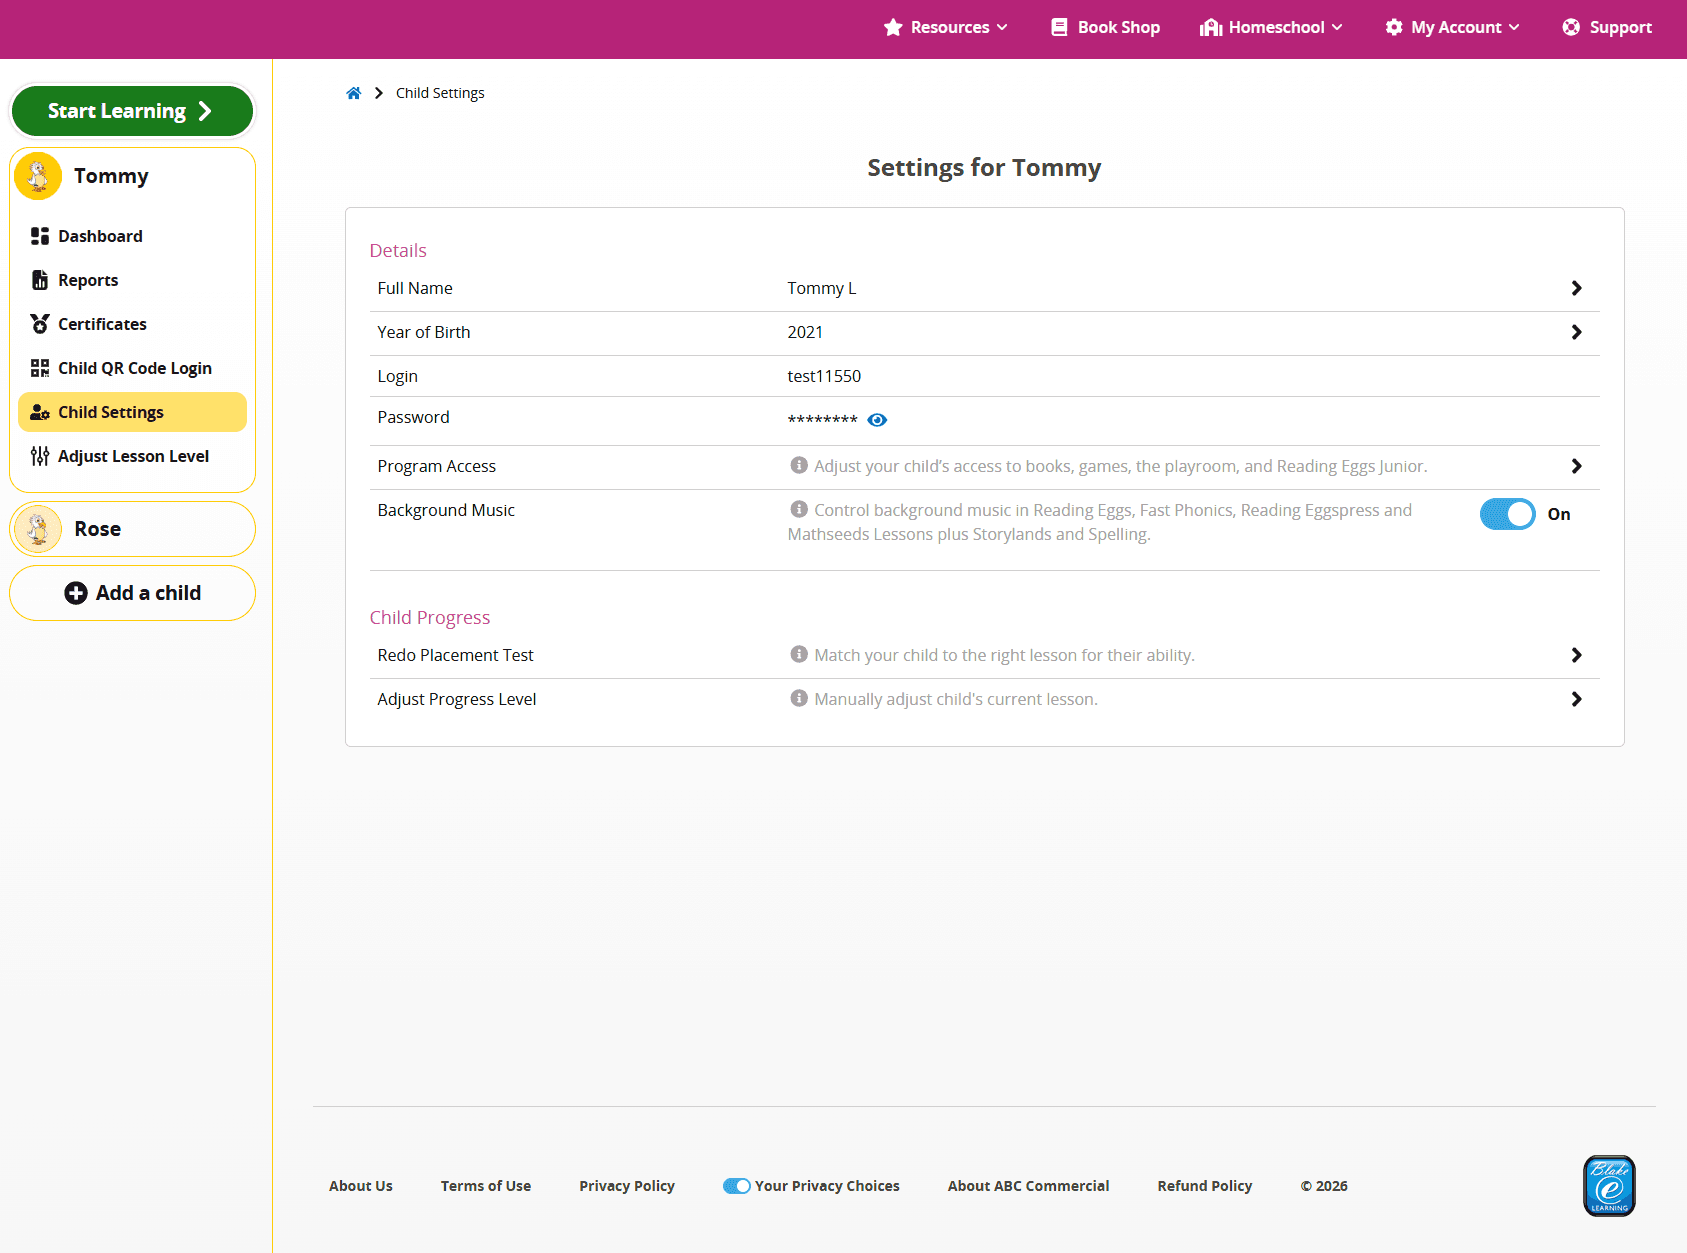
Task: Open the Homeschool dropdown menu
Action: point(1271,27)
